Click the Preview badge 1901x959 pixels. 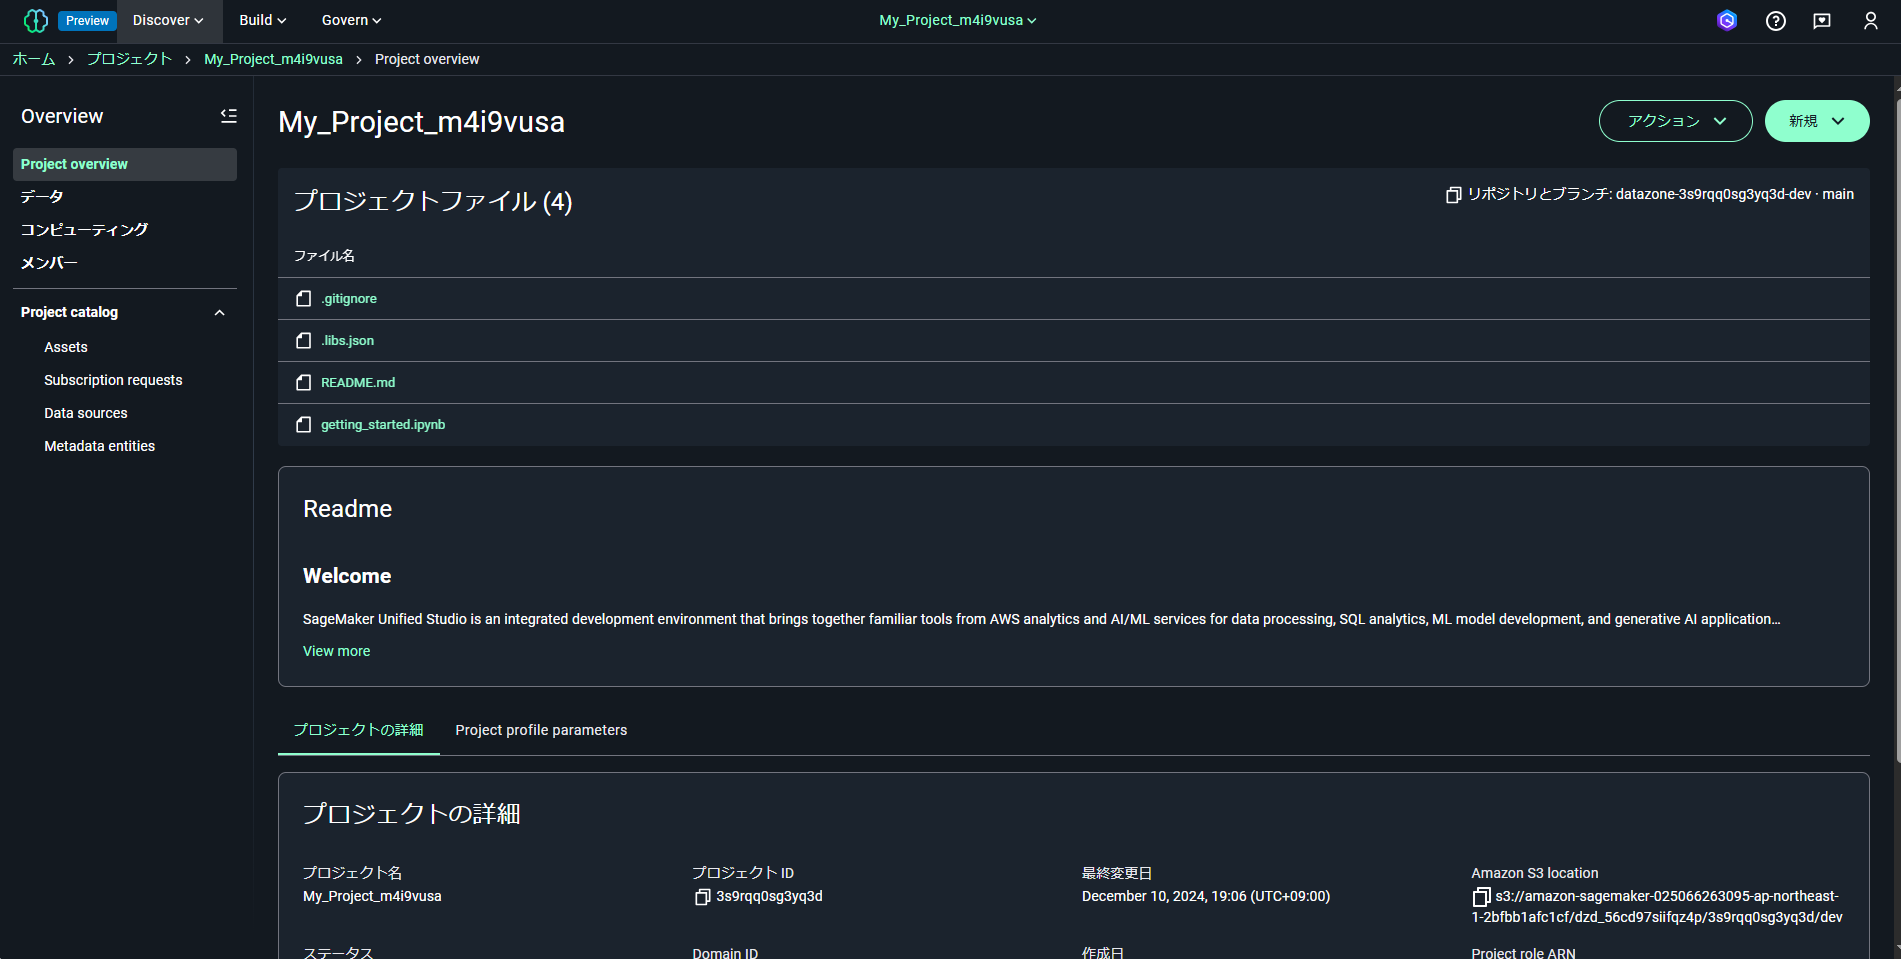click(x=87, y=21)
